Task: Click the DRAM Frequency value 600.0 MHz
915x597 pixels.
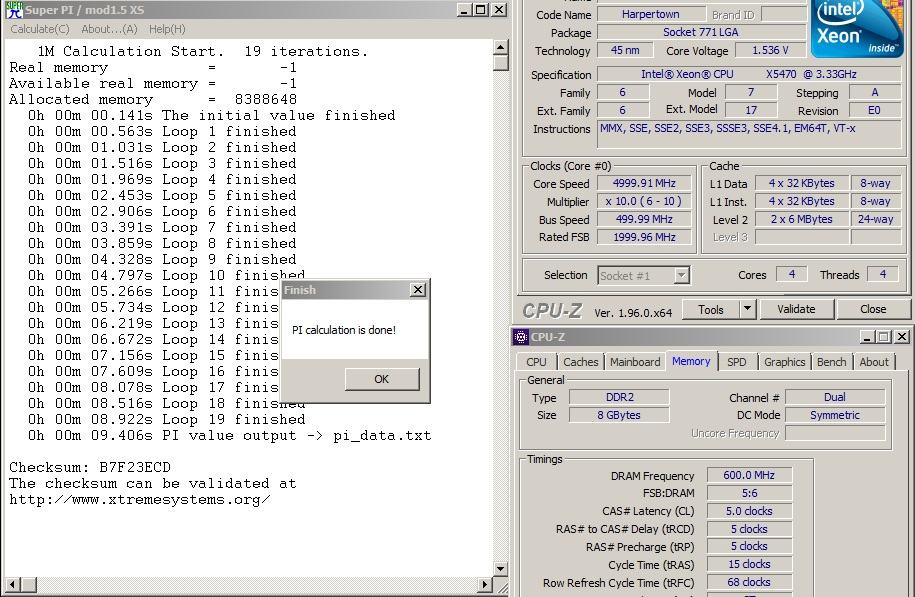Action: [x=749, y=476]
